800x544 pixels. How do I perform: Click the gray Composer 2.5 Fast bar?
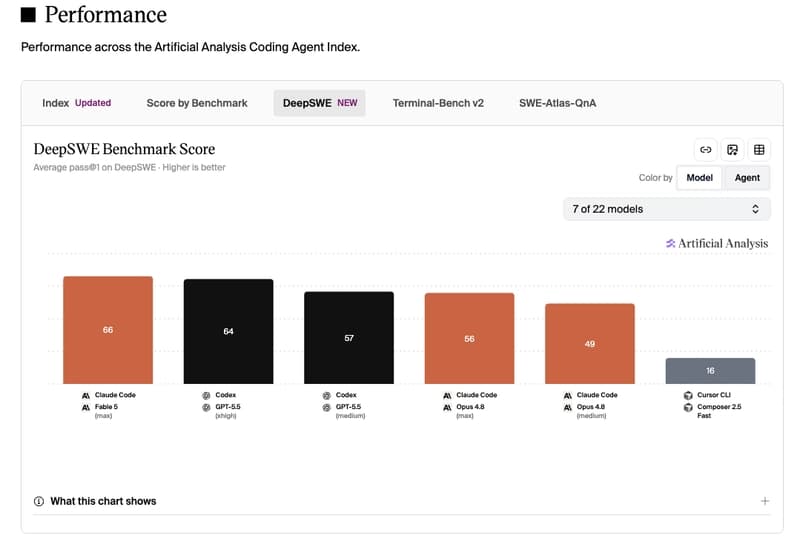tap(710, 371)
